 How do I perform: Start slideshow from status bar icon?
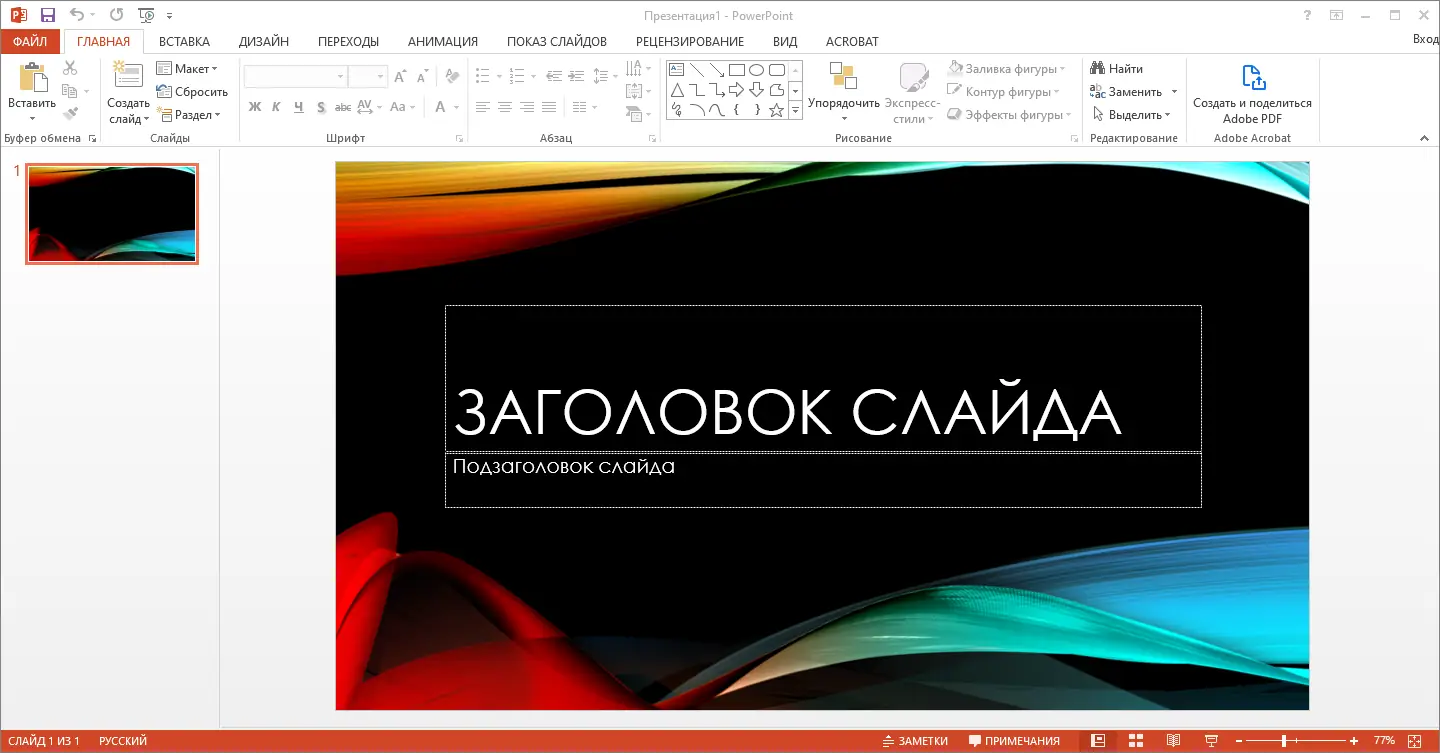[1210, 740]
